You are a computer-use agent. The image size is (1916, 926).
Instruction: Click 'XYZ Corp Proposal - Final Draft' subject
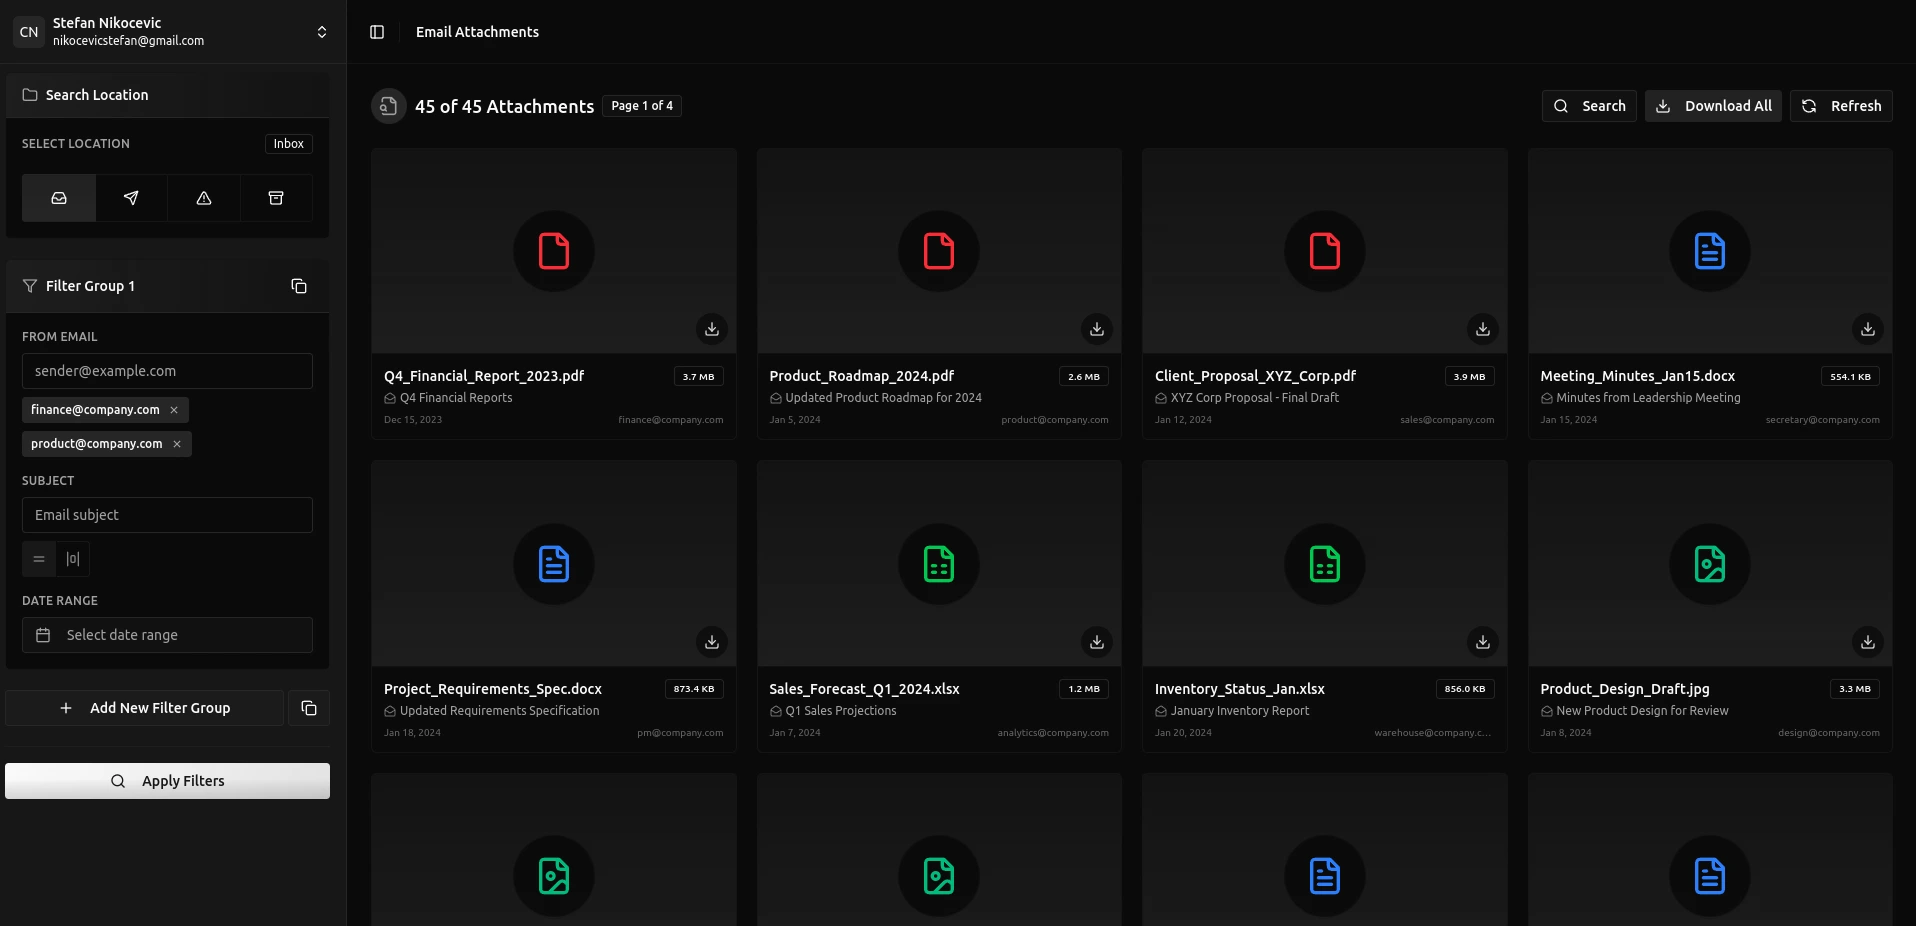pyautogui.click(x=1255, y=398)
